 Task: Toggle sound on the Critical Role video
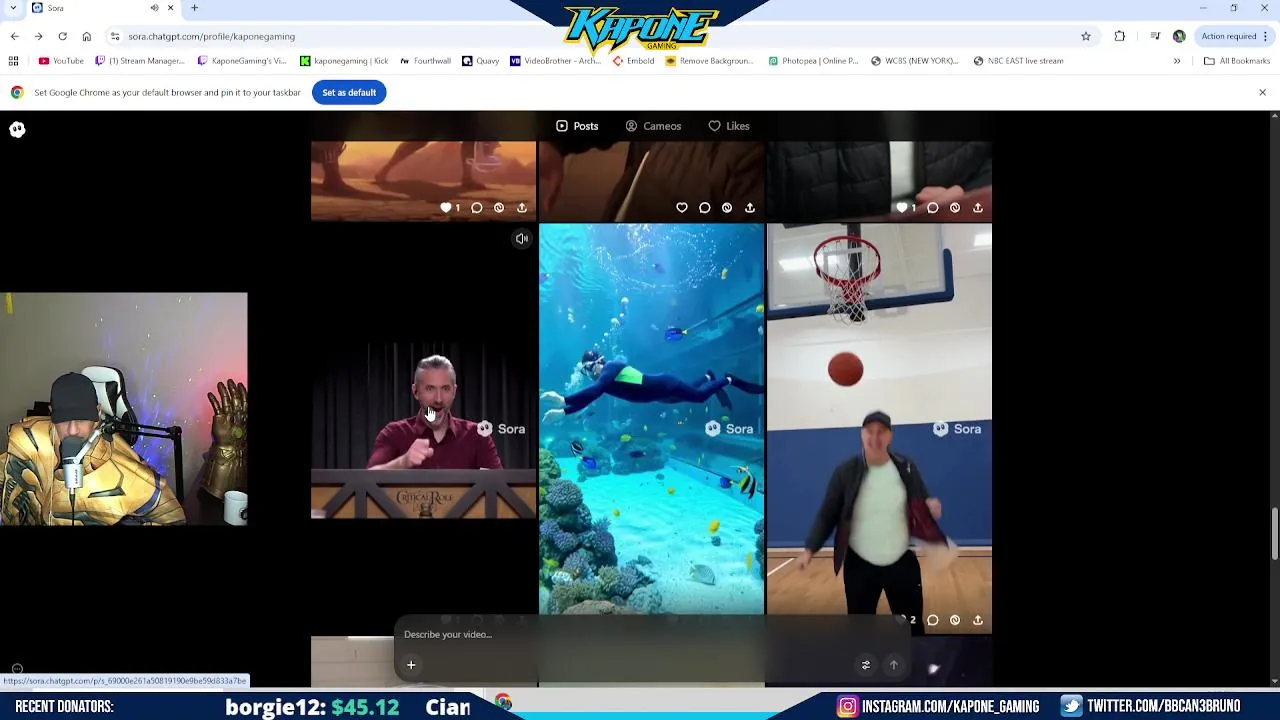522,239
